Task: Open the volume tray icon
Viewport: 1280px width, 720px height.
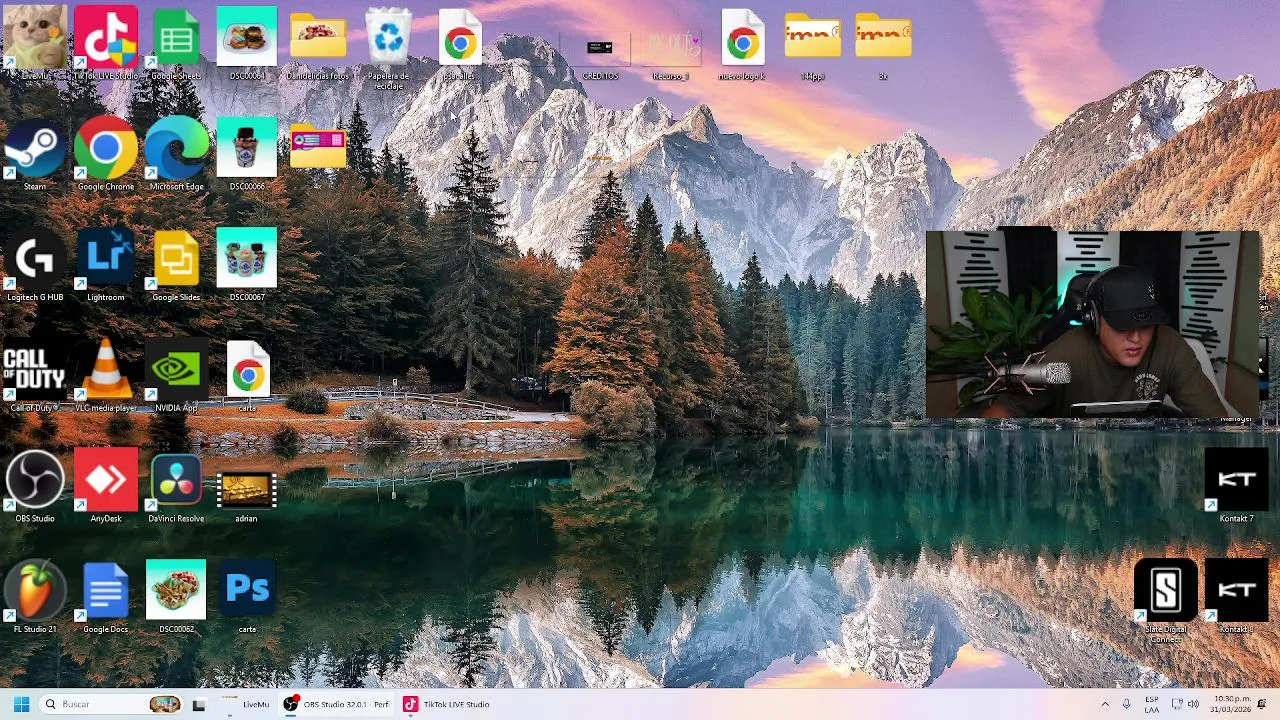Action: [x=1193, y=704]
